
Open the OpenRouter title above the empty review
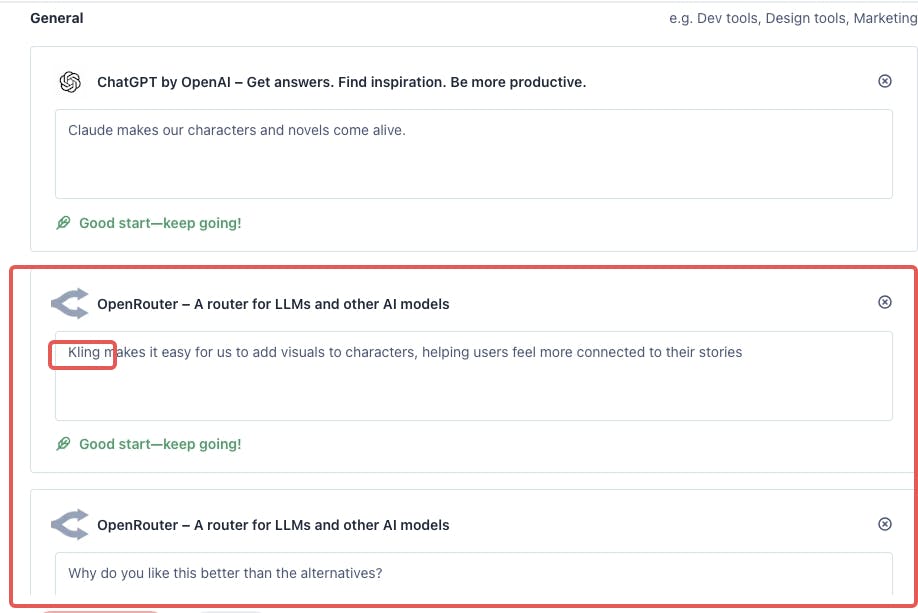pyautogui.click(x=273, y=525)
